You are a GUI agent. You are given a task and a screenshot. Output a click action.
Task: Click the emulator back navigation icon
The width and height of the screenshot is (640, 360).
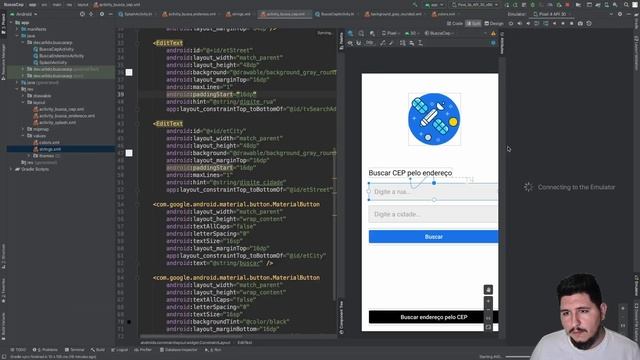tap(554, 24)
